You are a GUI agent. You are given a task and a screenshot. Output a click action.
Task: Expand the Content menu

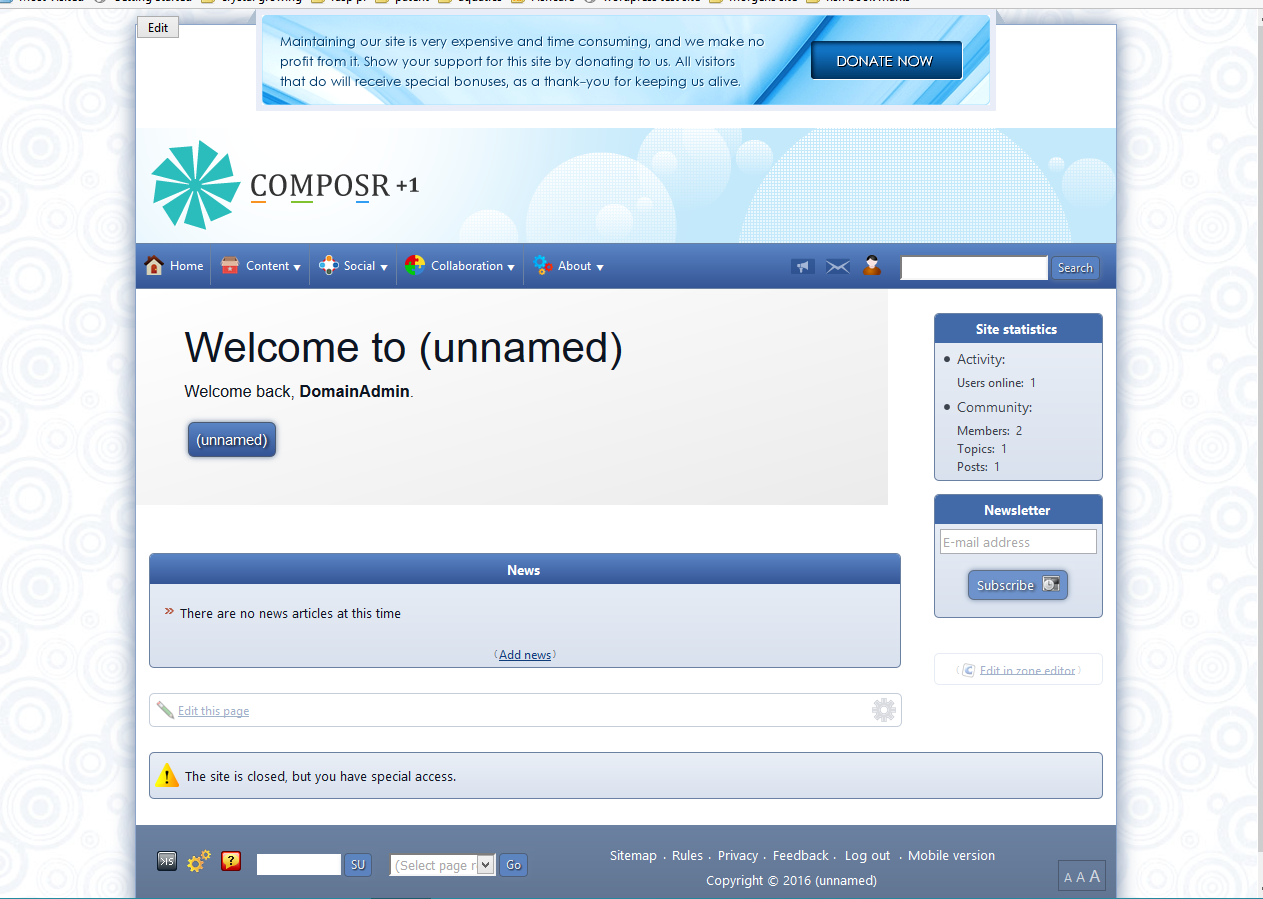click(x=261, y=266)
